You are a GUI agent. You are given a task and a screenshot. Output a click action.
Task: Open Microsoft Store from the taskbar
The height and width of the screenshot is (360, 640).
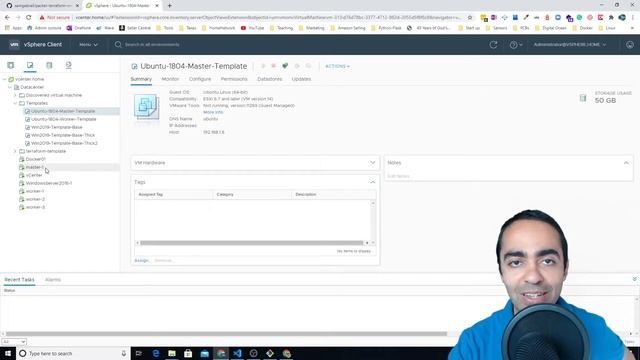tap(188, 353)
